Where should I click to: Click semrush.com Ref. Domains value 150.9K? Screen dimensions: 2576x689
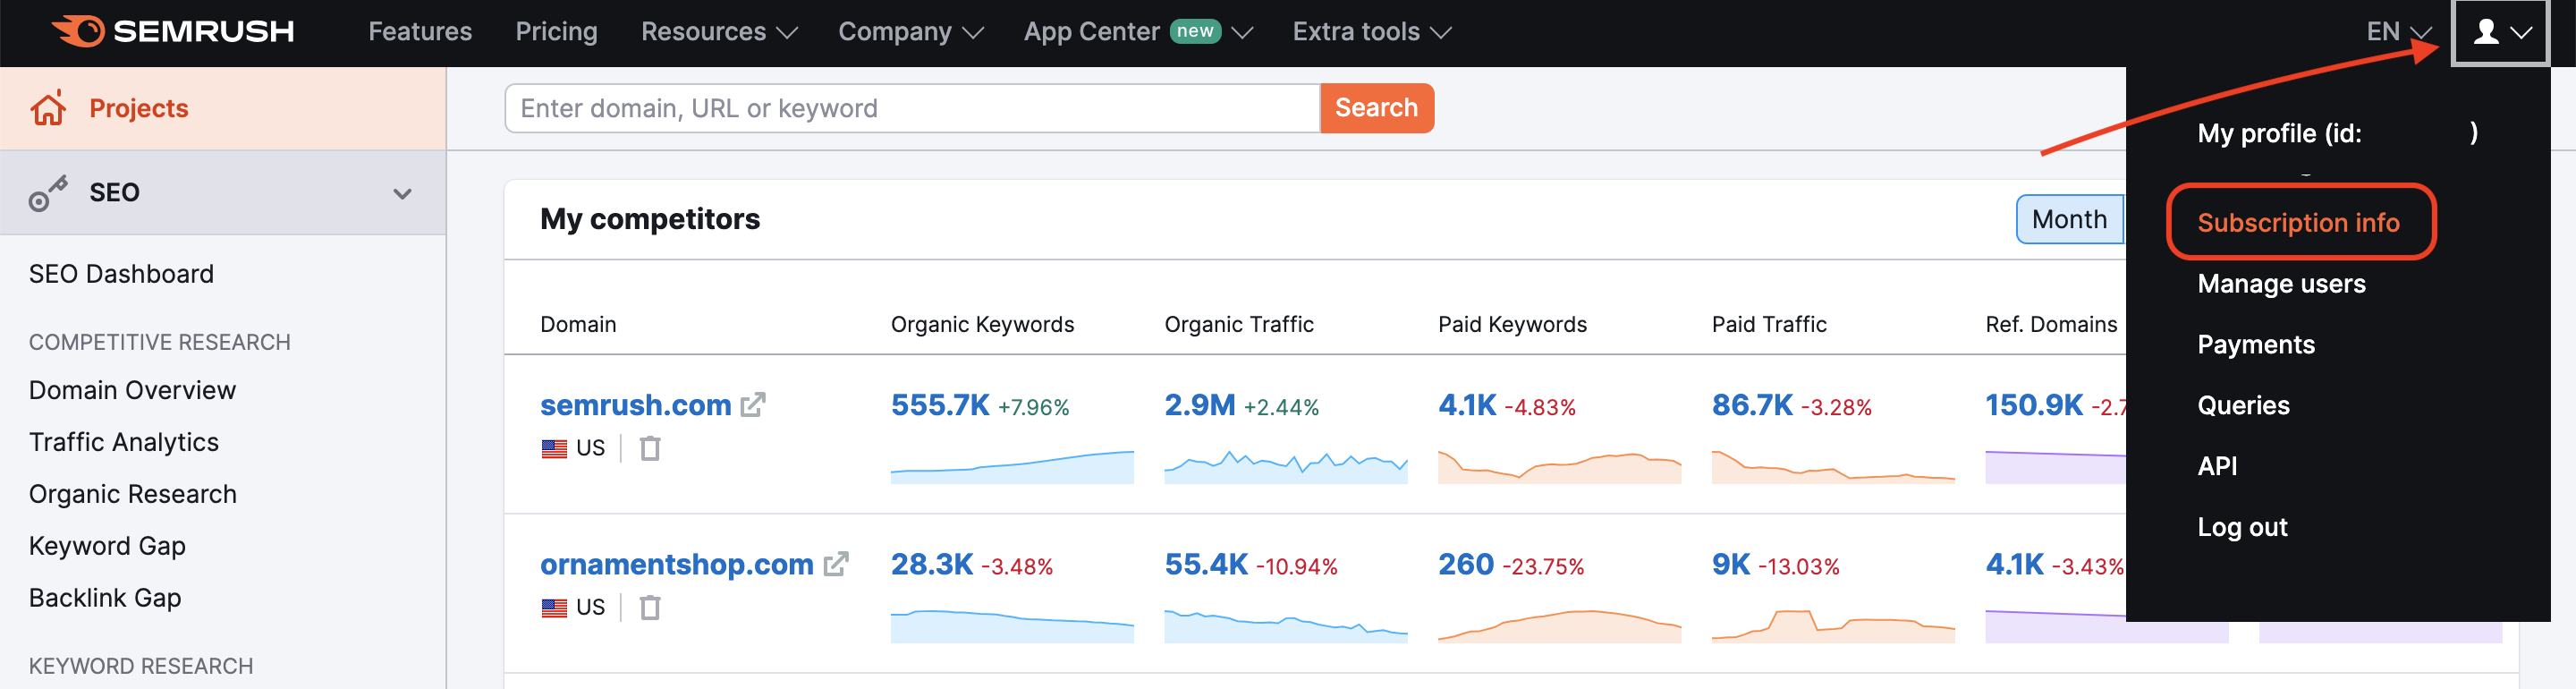(x=2034, y=405)
